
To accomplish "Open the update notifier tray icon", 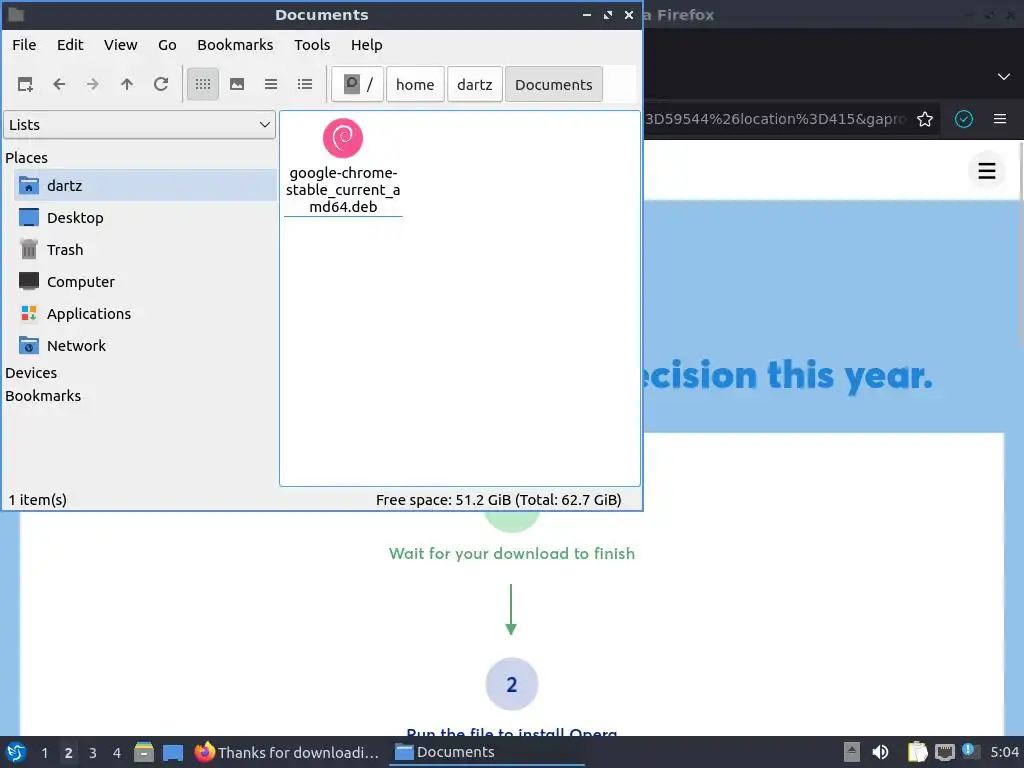I will pos(970,751).
